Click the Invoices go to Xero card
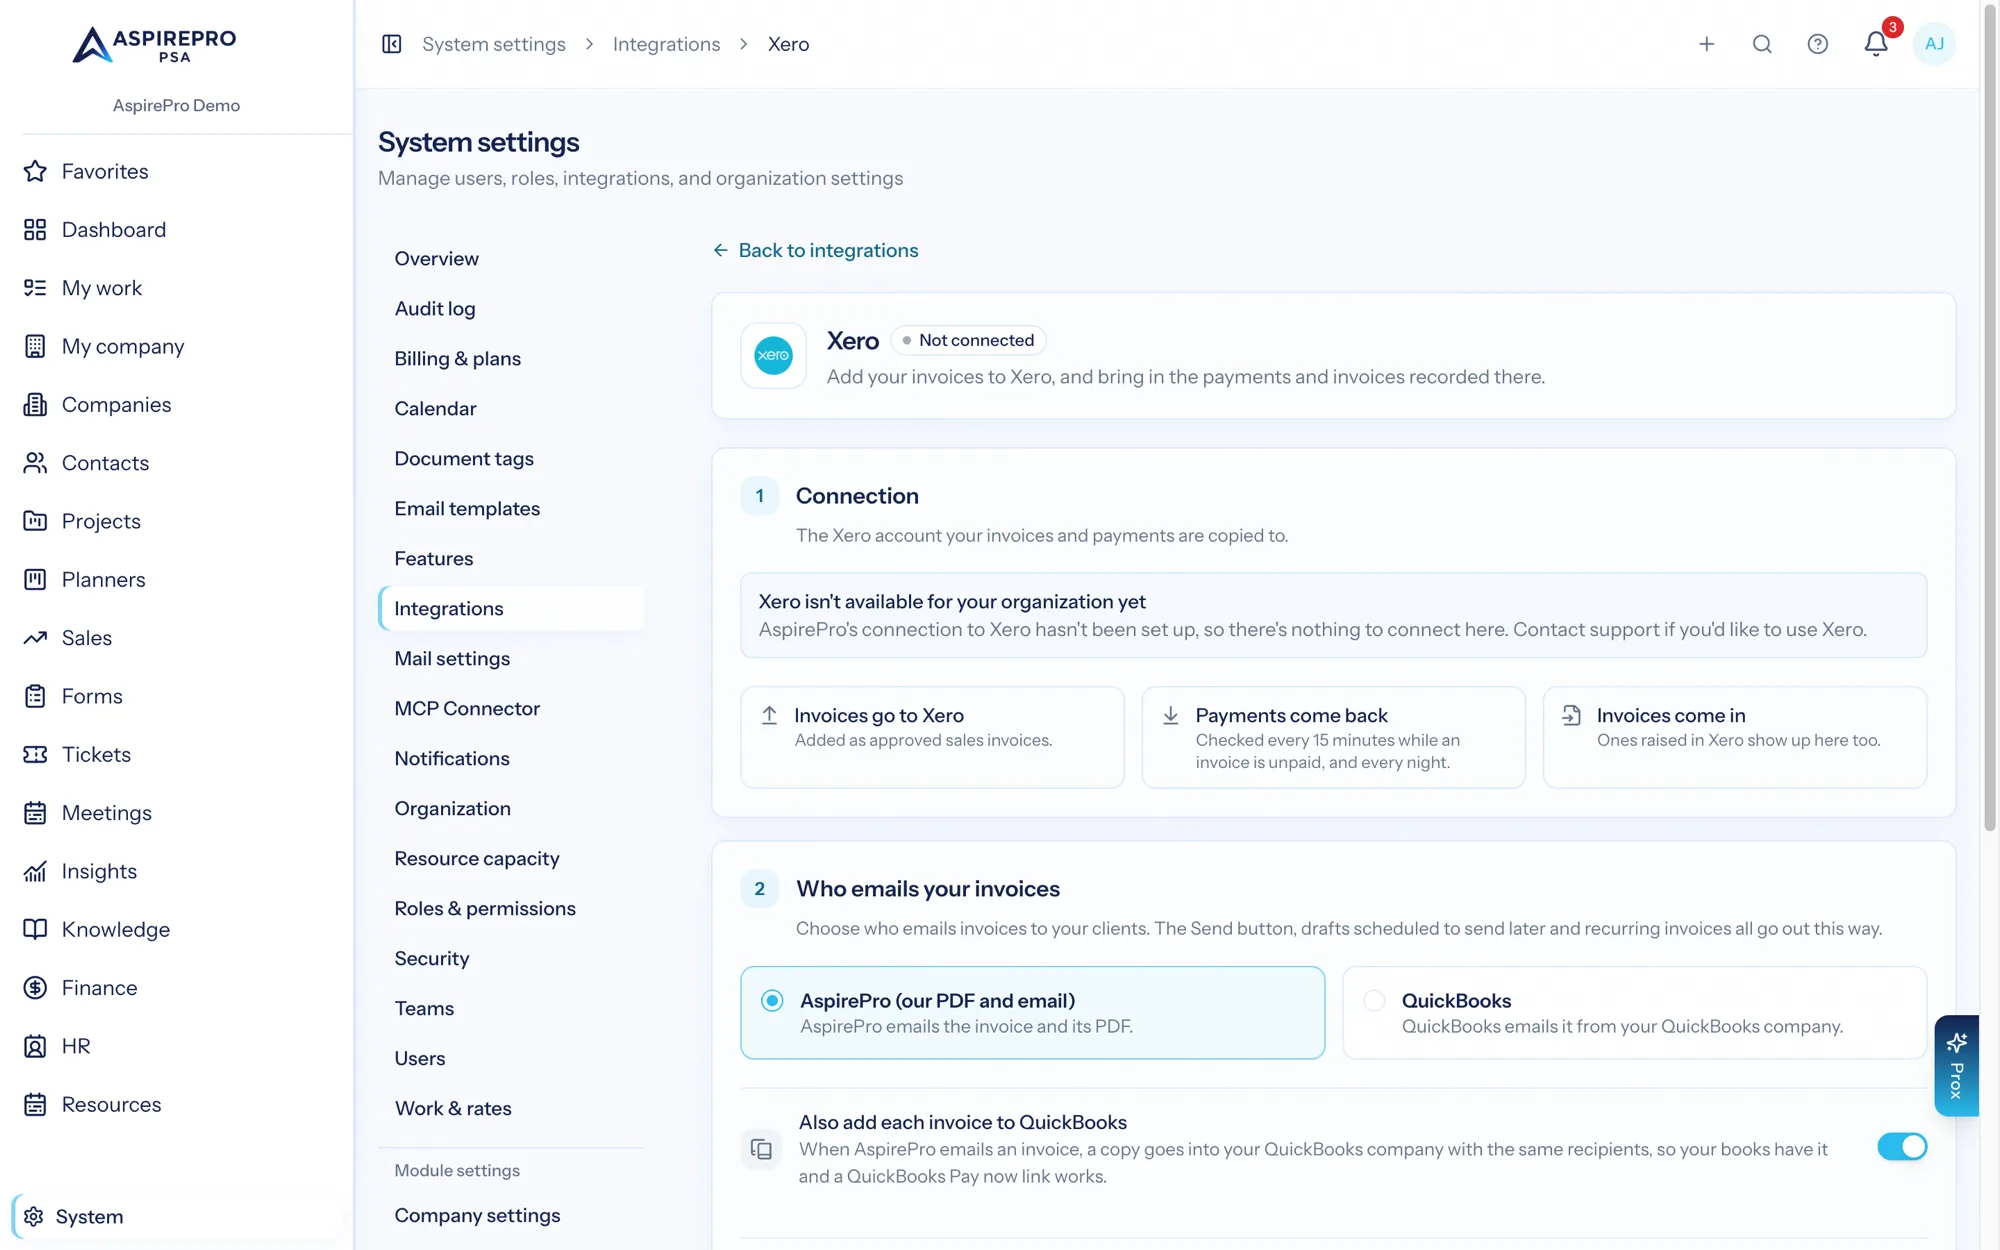This screenshot has height=1250, width=2000. coord(932,737)
